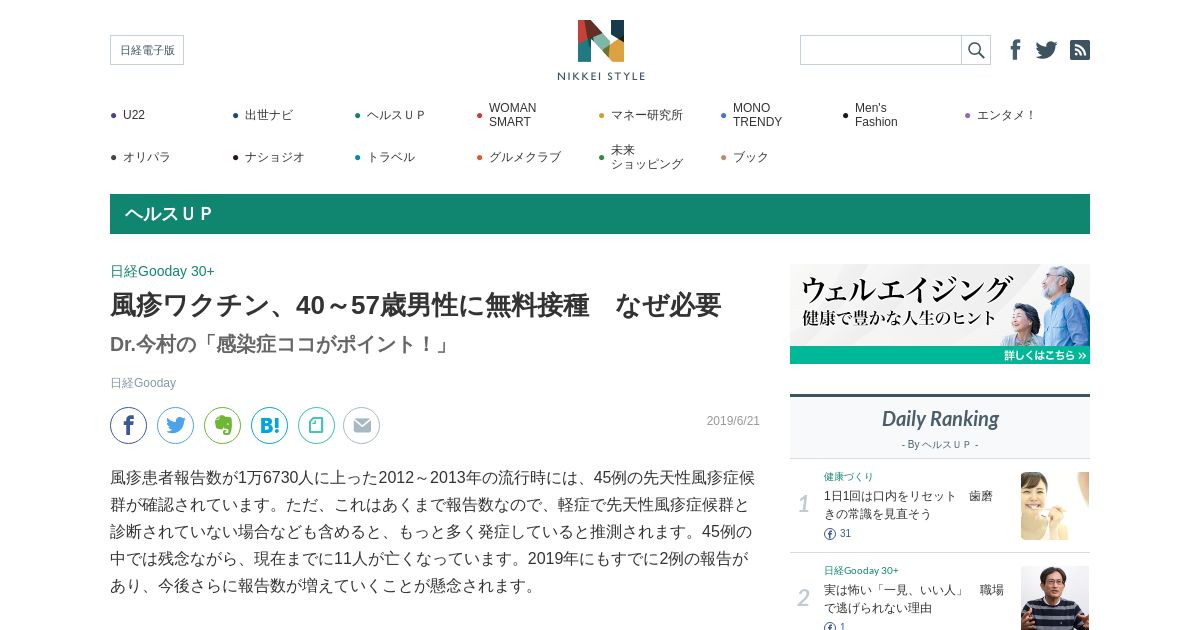
Task: Save article to Evernote
Action: click(222, 425)
